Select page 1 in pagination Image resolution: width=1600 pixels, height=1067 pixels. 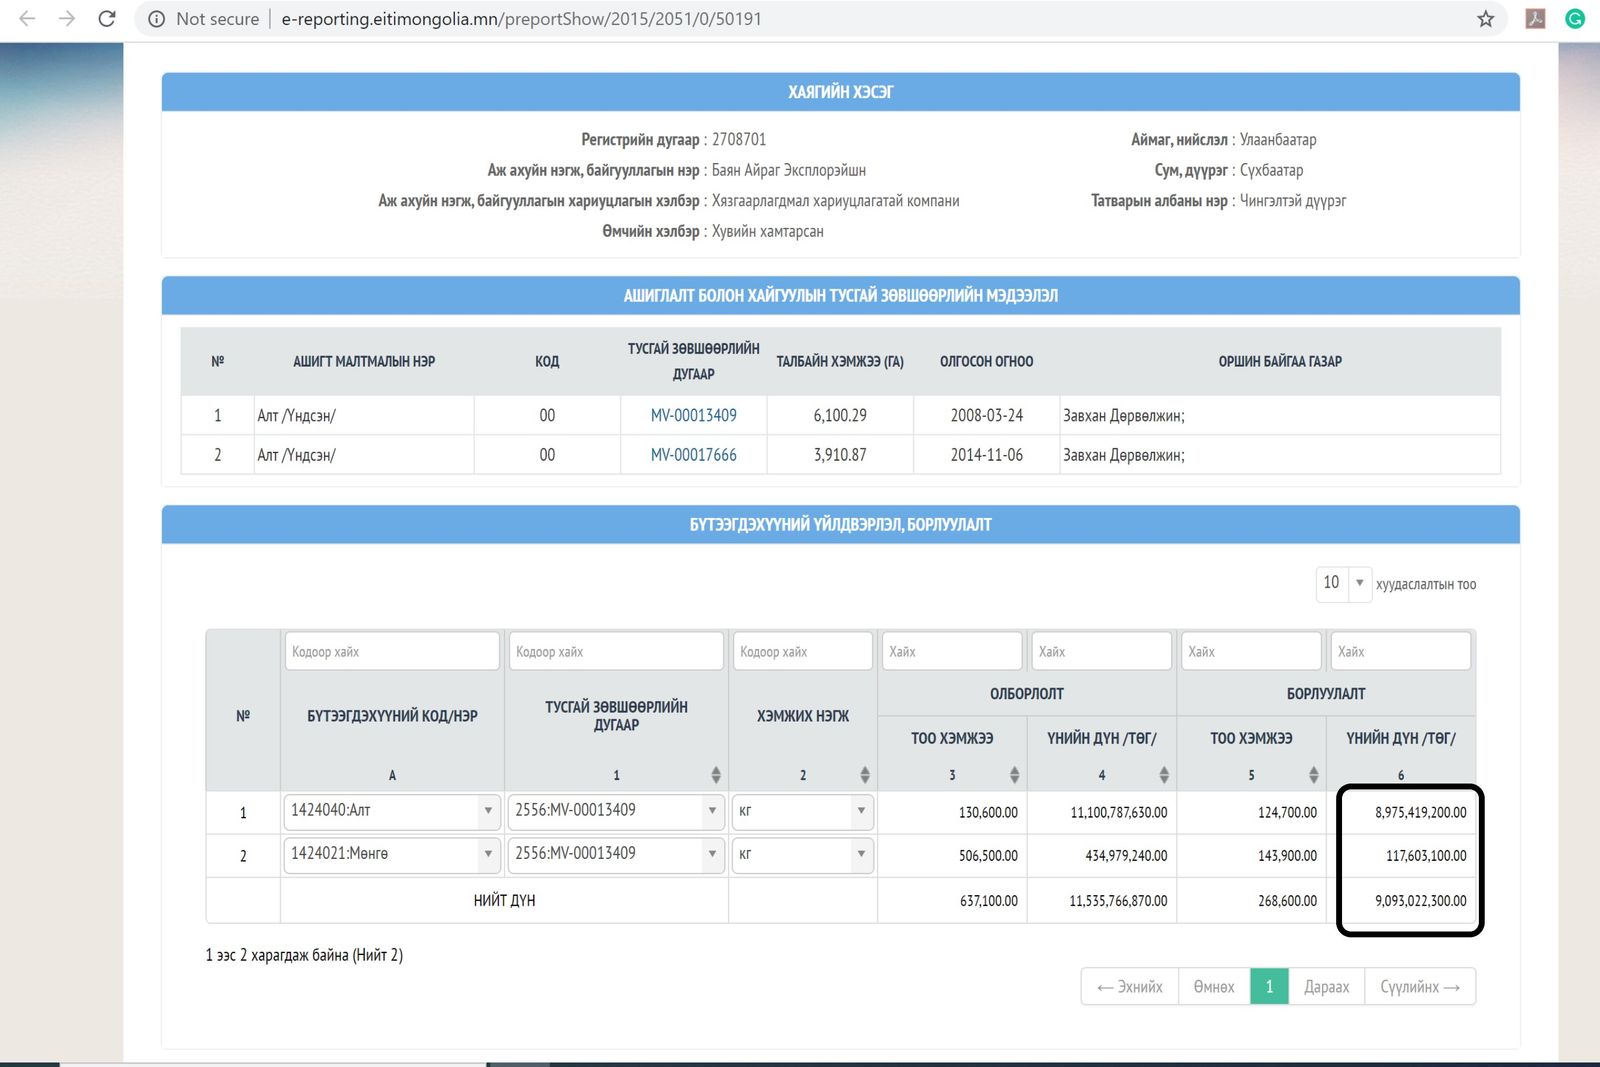1269,987
